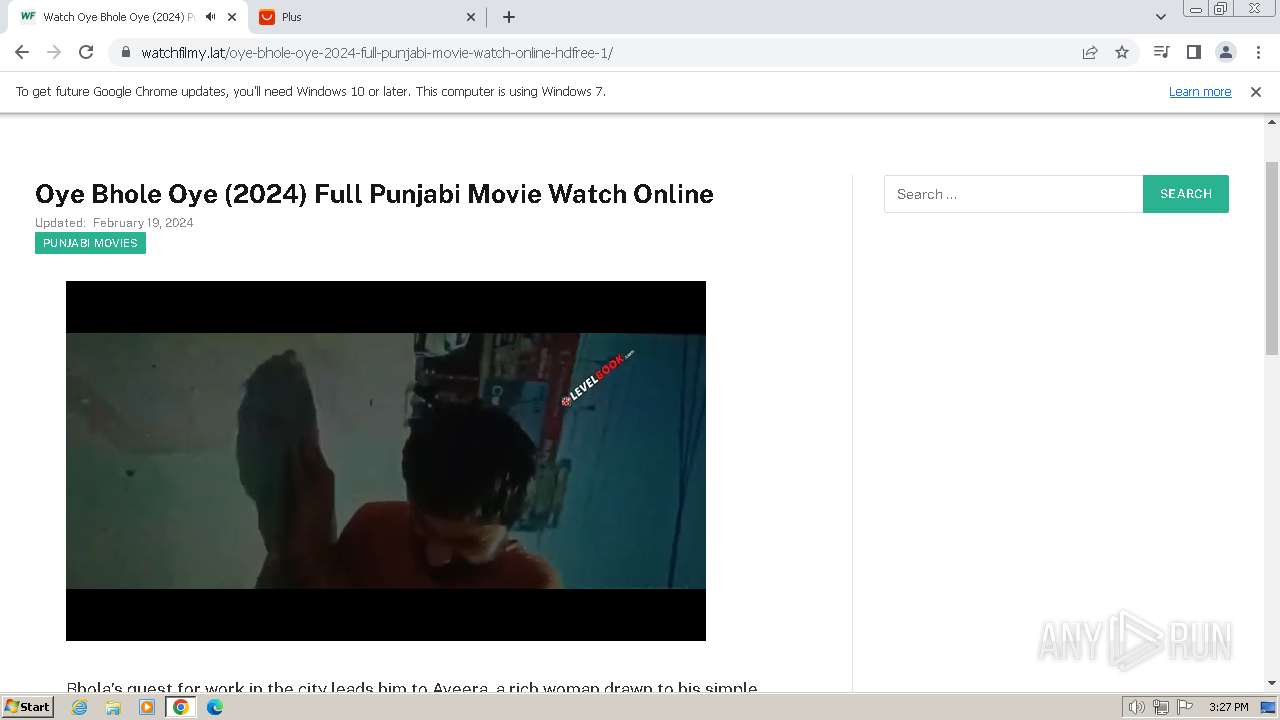Click the scrollbar up arrow
The image size is (1280, 720).
click(x=1272, y=122)
